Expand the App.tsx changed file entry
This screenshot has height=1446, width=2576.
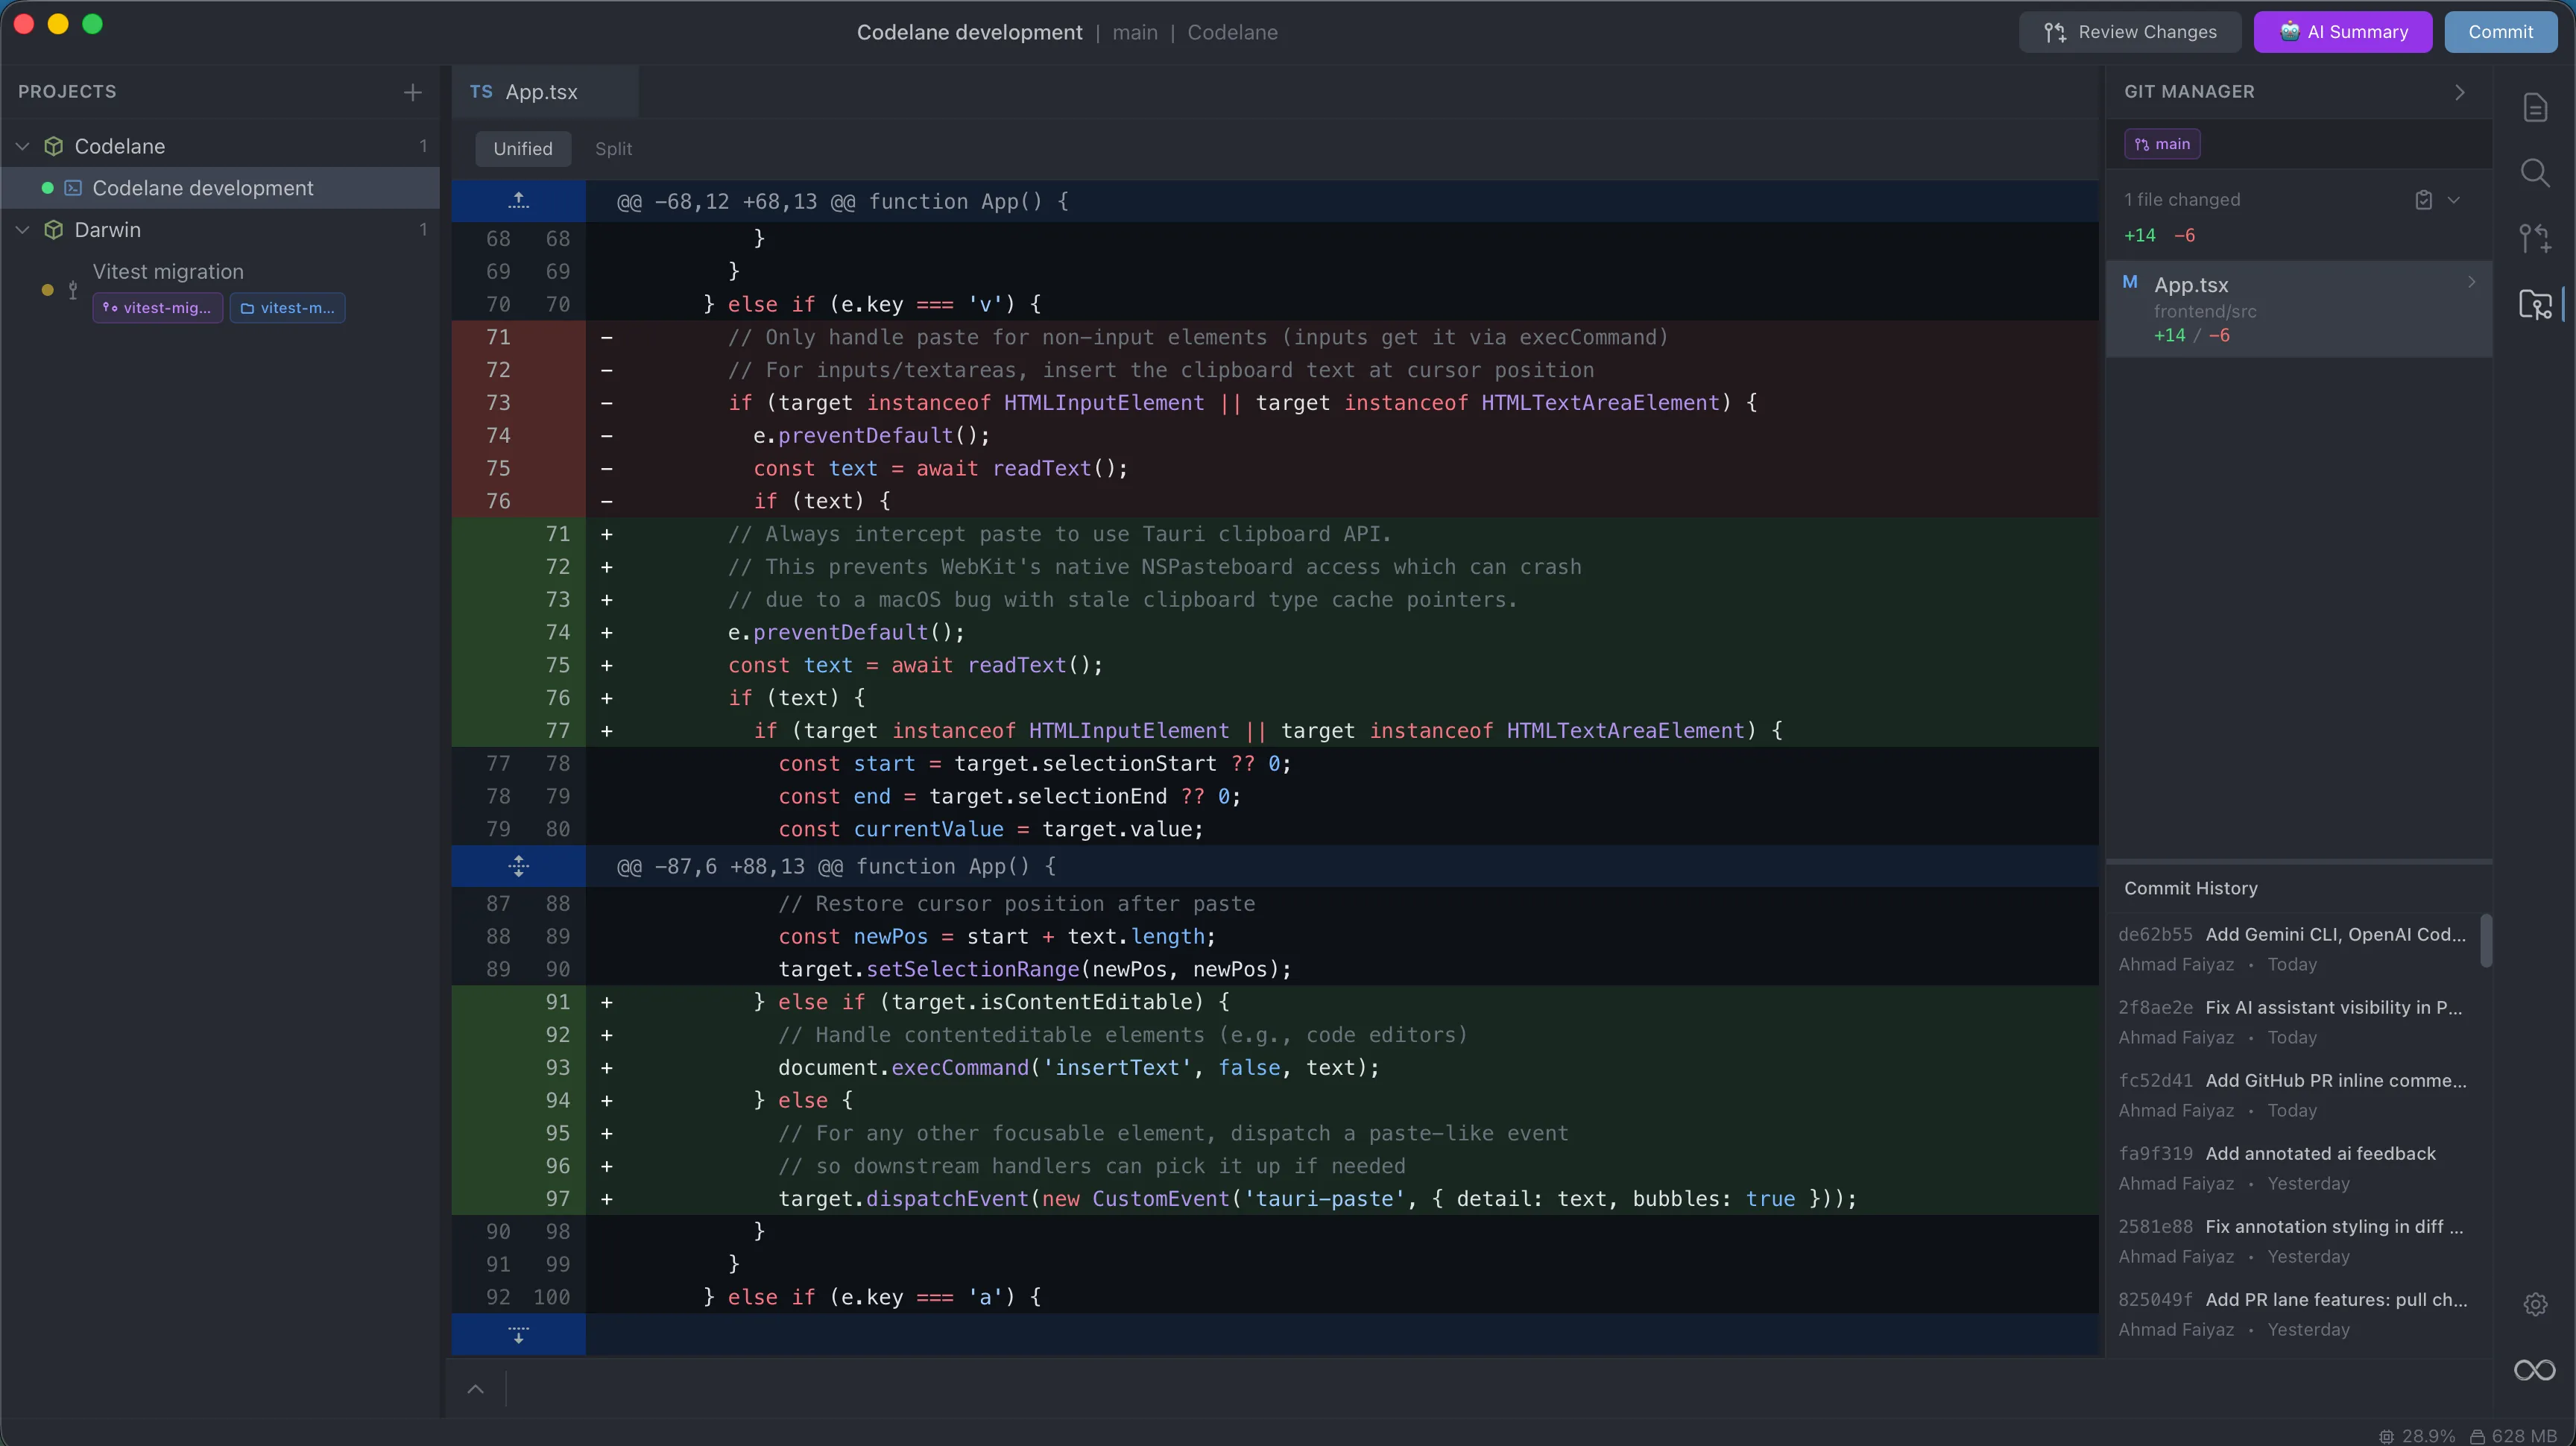pyautogui.click(x=2471, y=281)
